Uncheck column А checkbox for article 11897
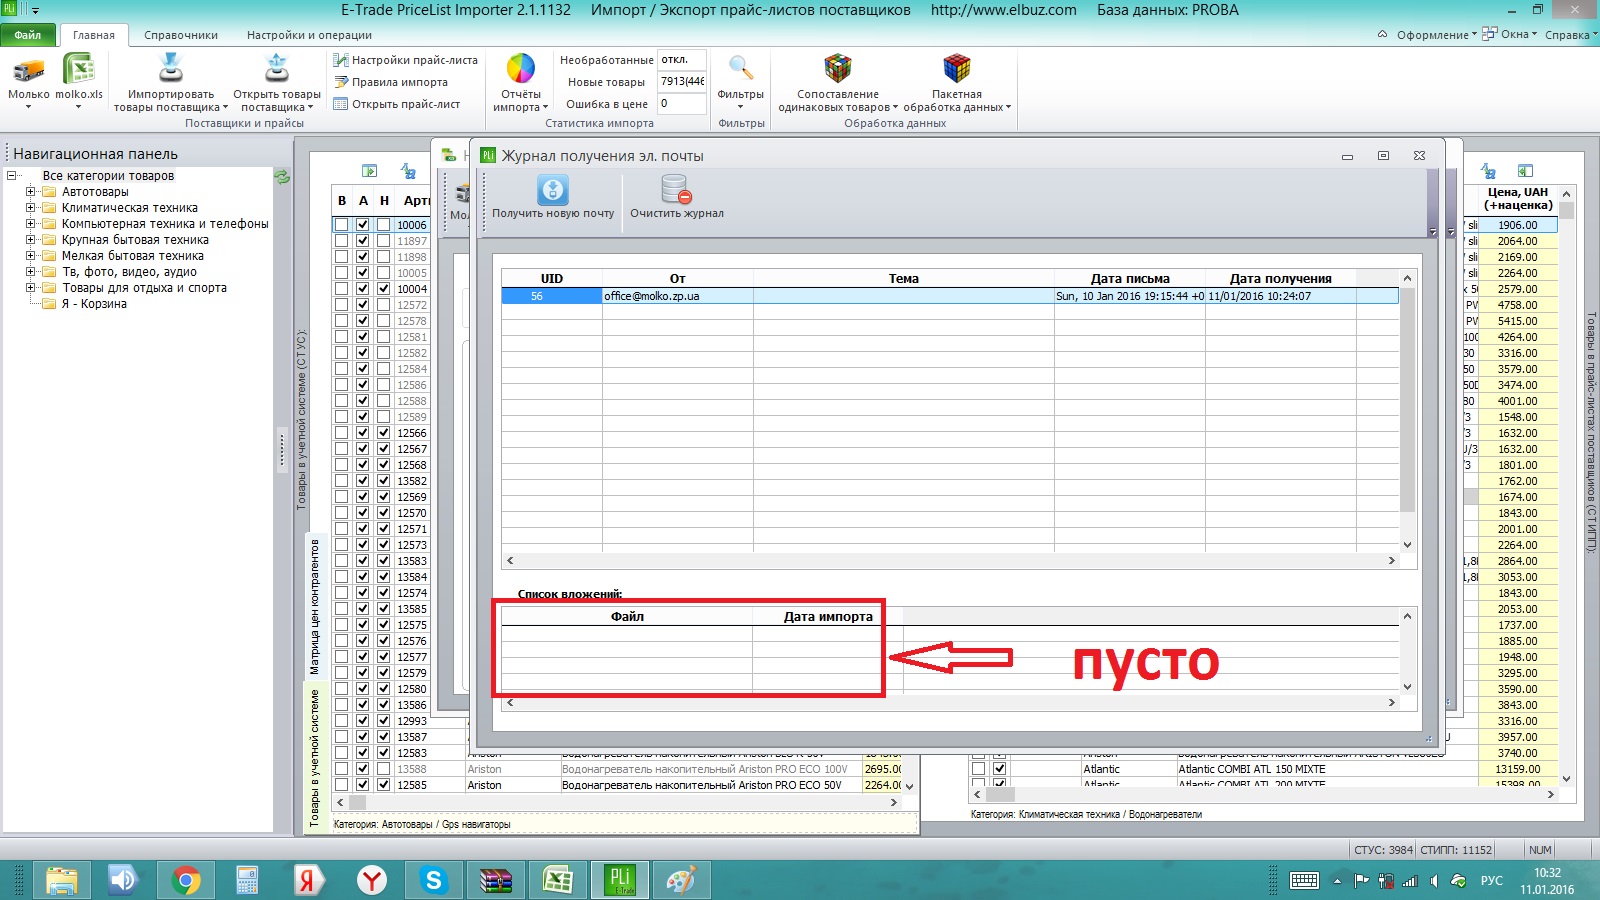The image size is (1600, 900). 363,241
